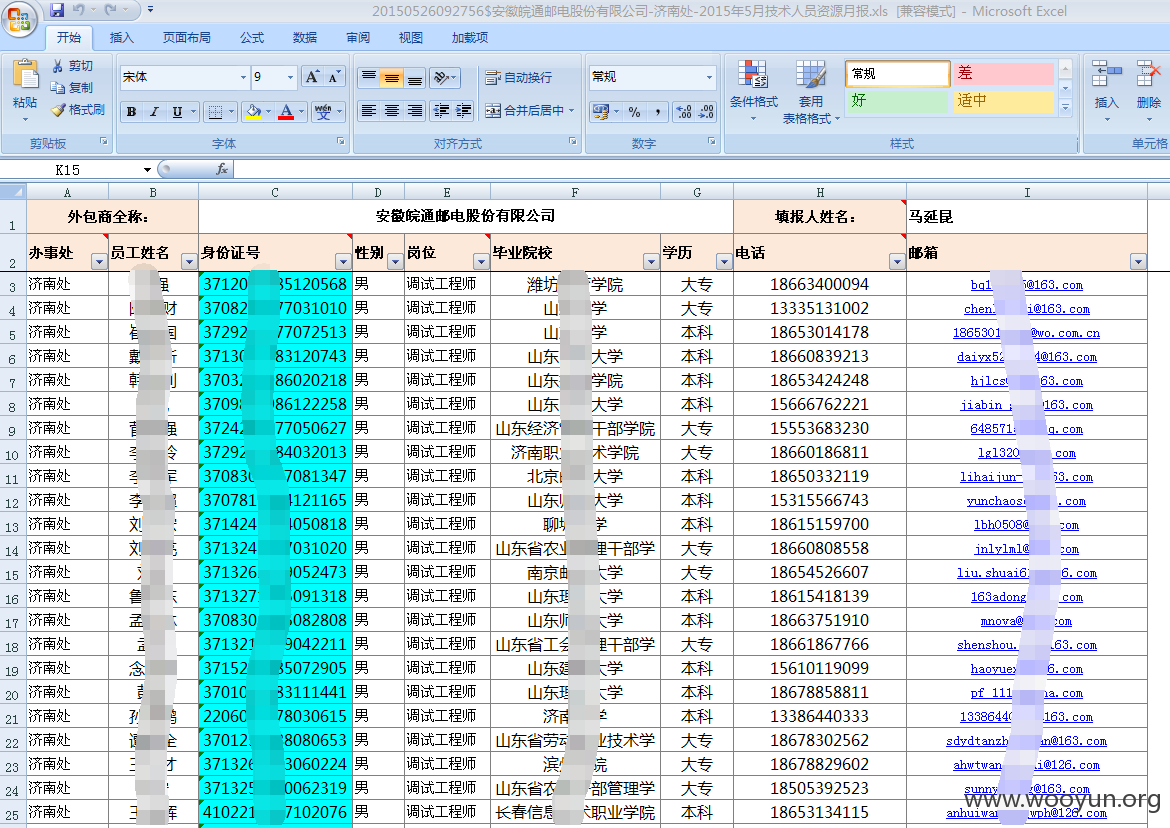Viewport: 1170px width, 828px height.
Task: Copy selection with 复制
Action: [72, 88]
